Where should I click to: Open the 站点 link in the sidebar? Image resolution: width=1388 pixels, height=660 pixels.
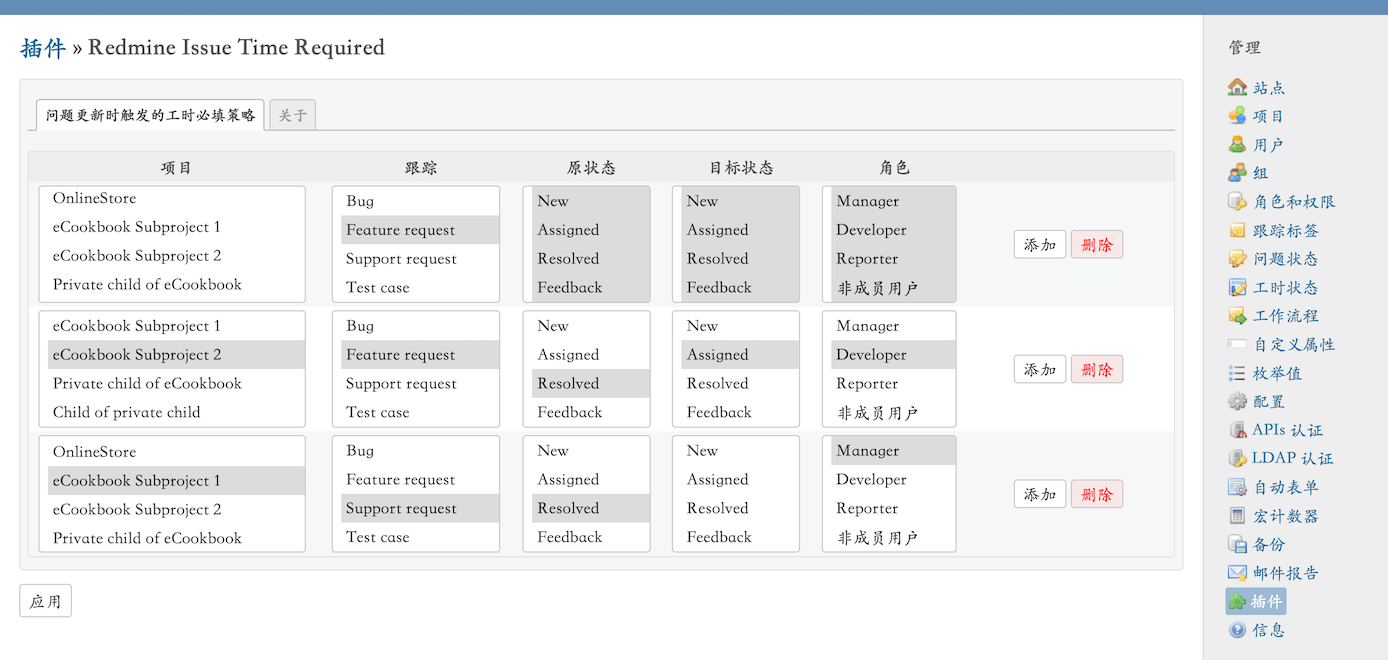(x=1269, y=87)
